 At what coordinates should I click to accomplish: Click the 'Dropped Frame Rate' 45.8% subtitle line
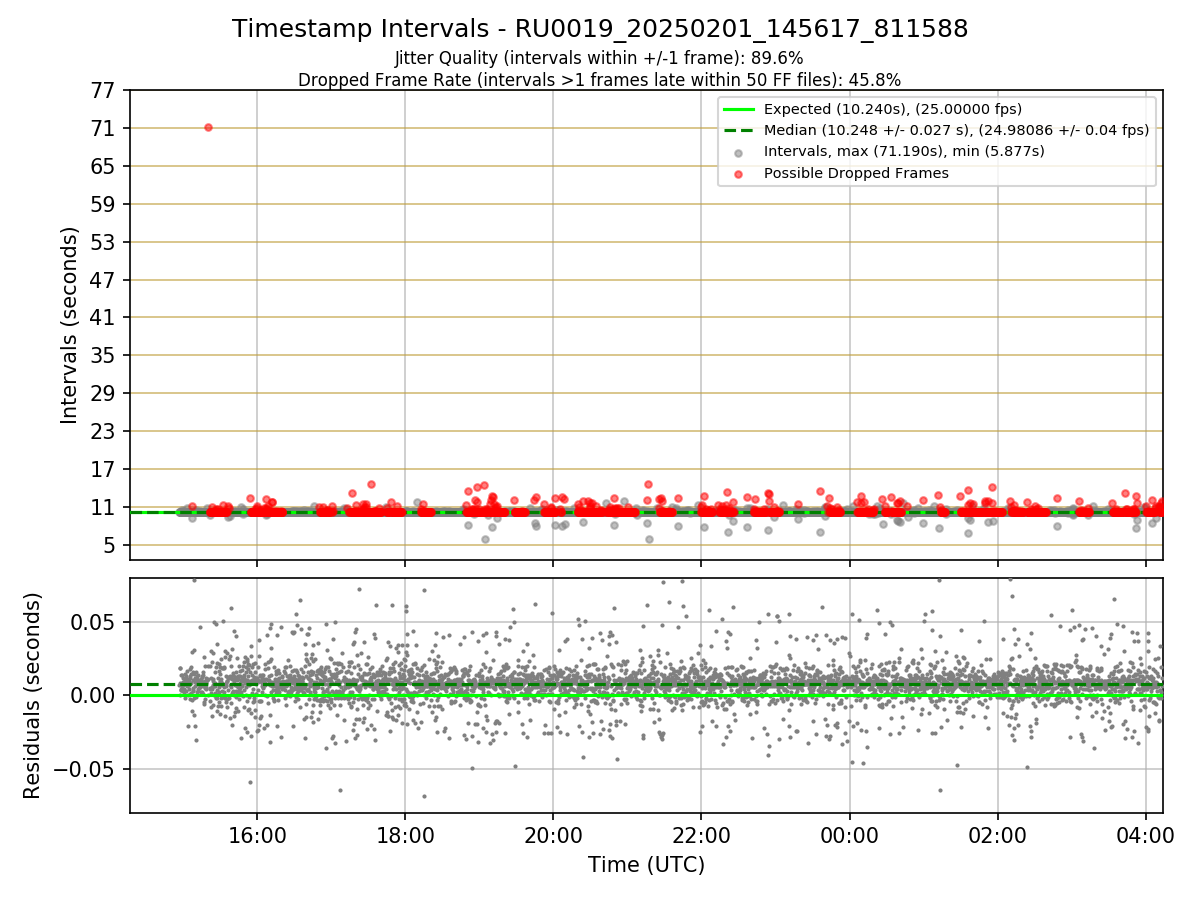tap(599, 80)
